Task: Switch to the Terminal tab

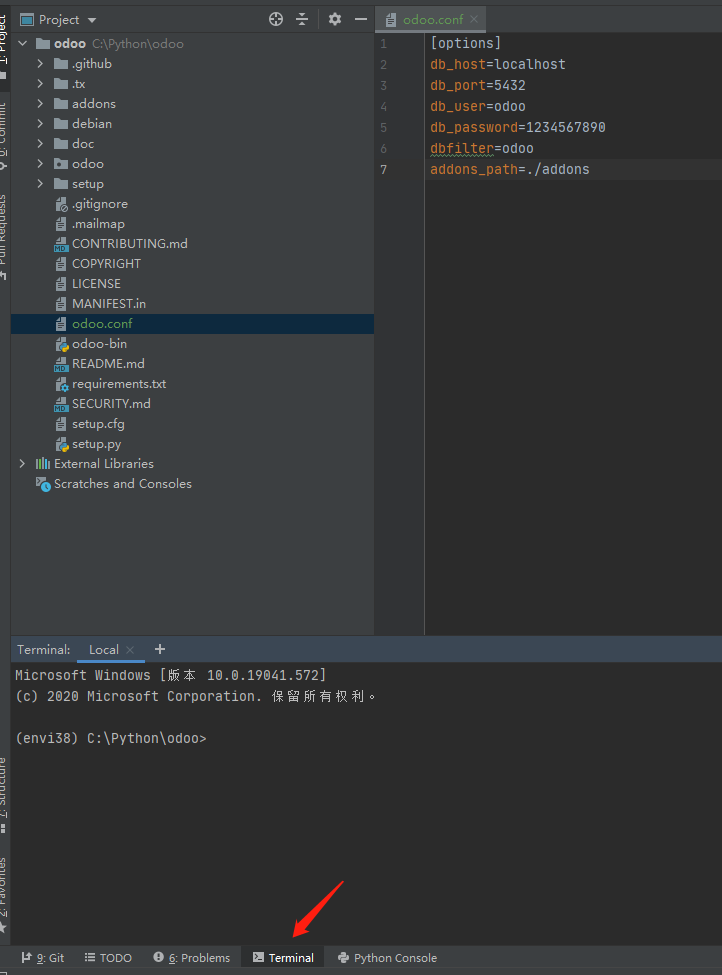Action: coord(281,957)
